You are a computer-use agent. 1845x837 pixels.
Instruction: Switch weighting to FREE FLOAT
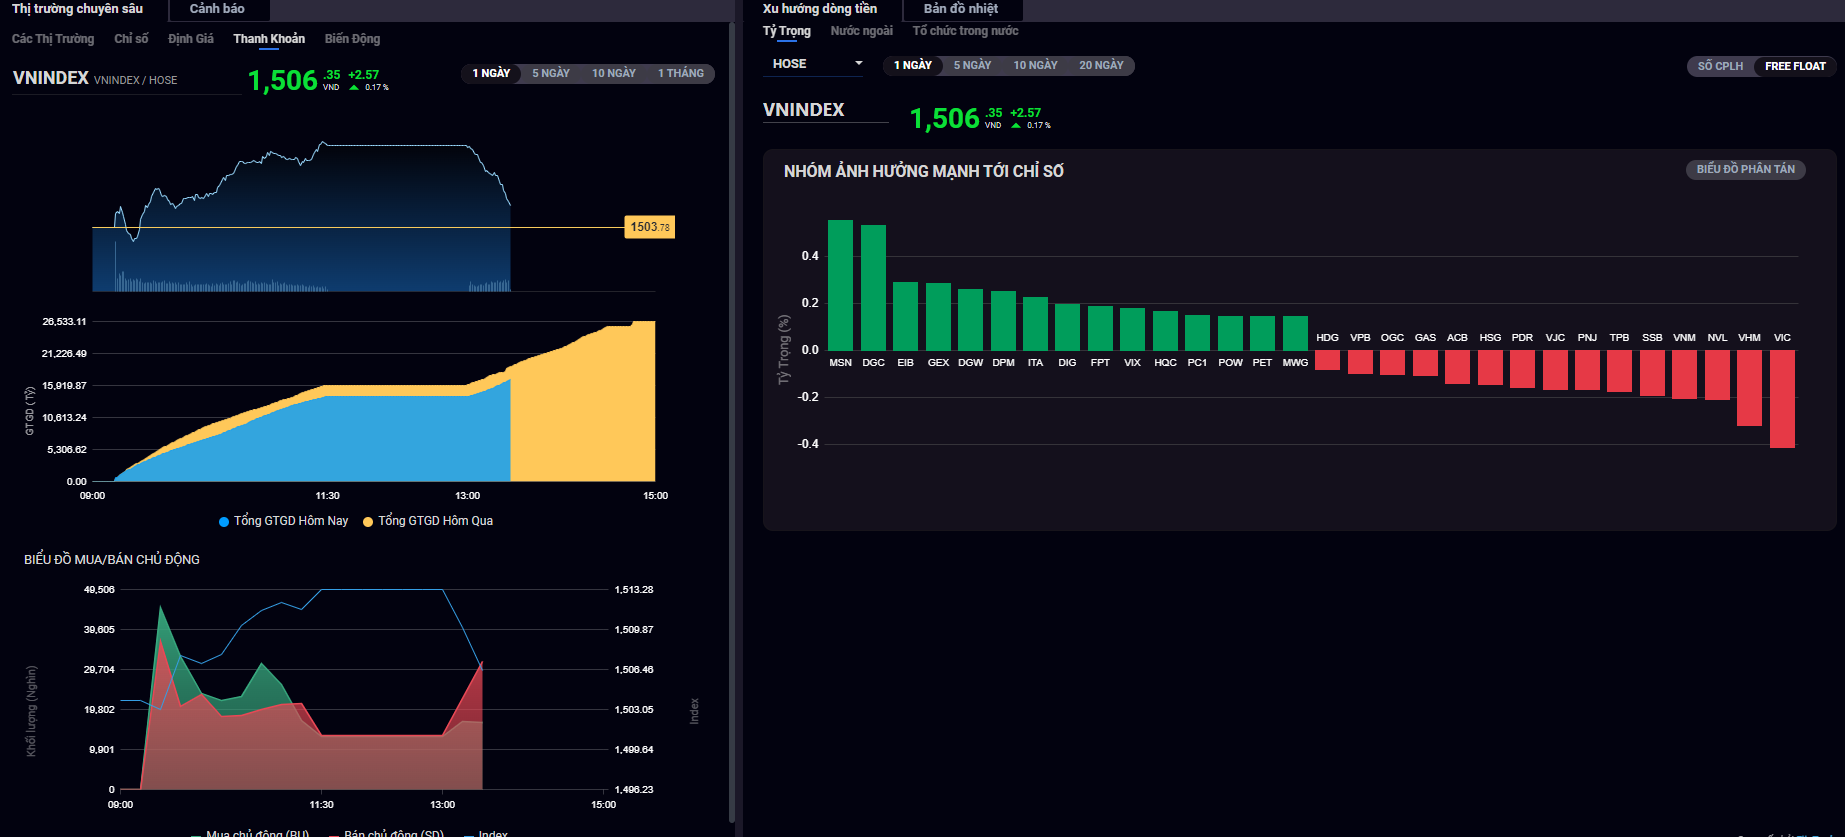point(1795,66)
